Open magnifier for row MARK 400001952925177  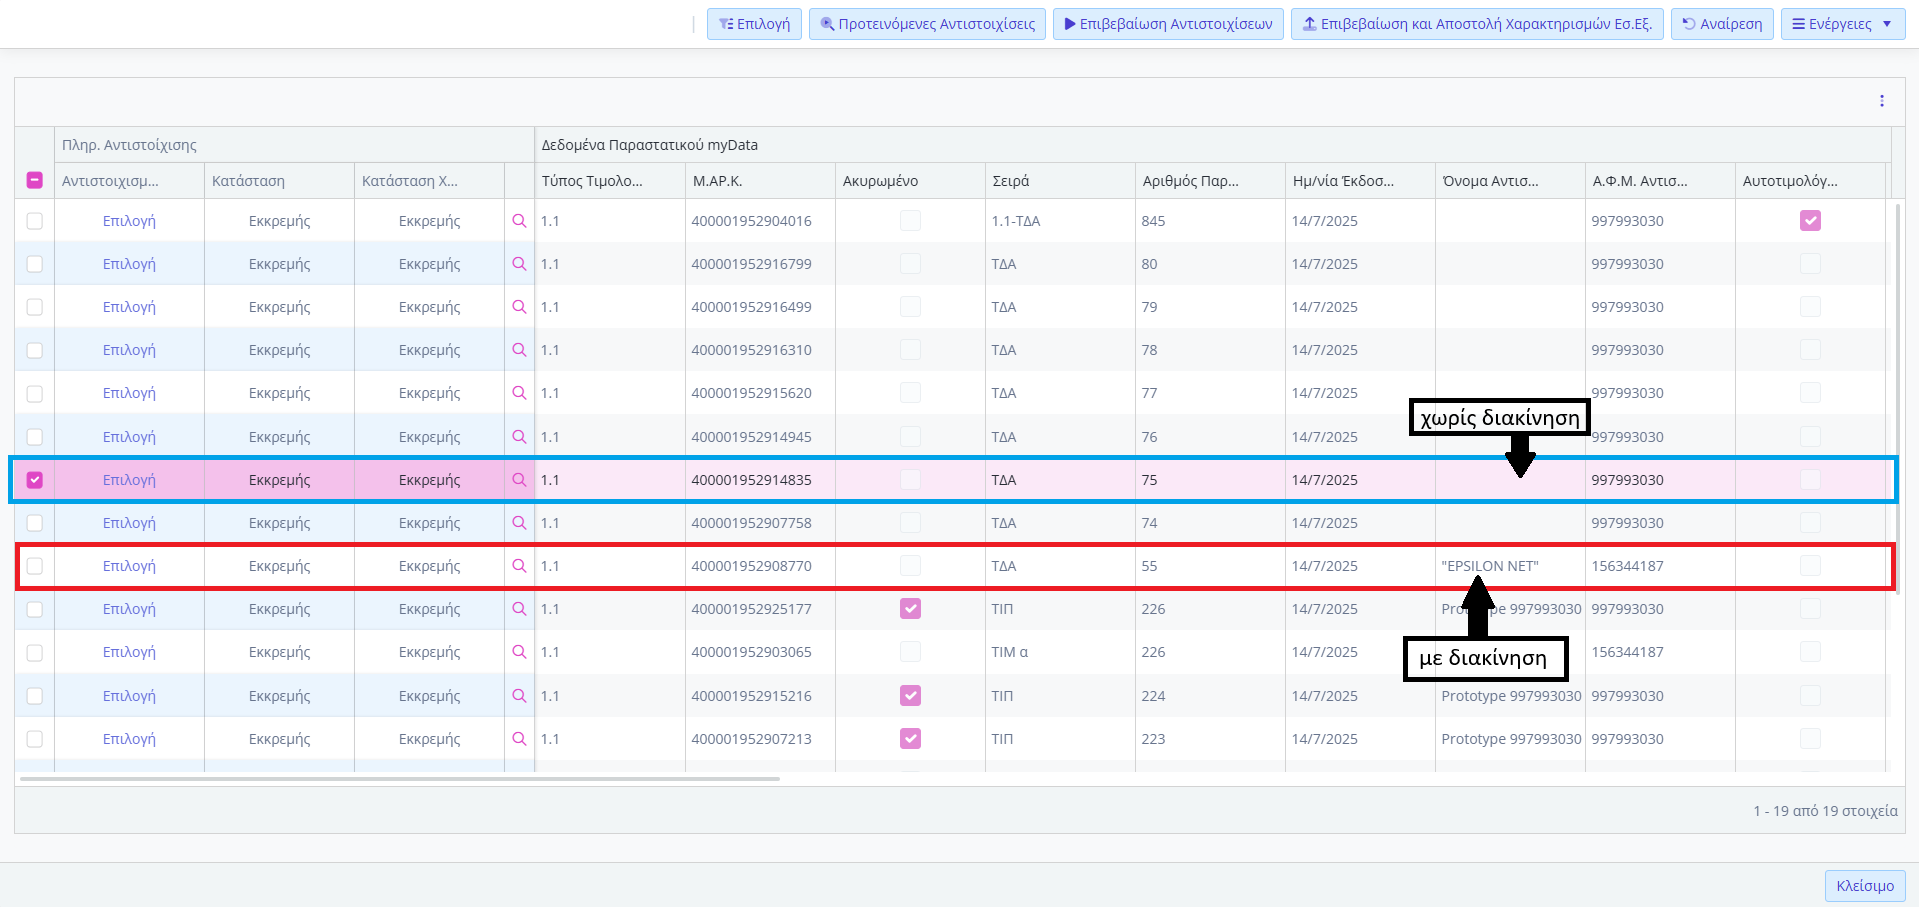pyautogui.click(x=519, y=609)
